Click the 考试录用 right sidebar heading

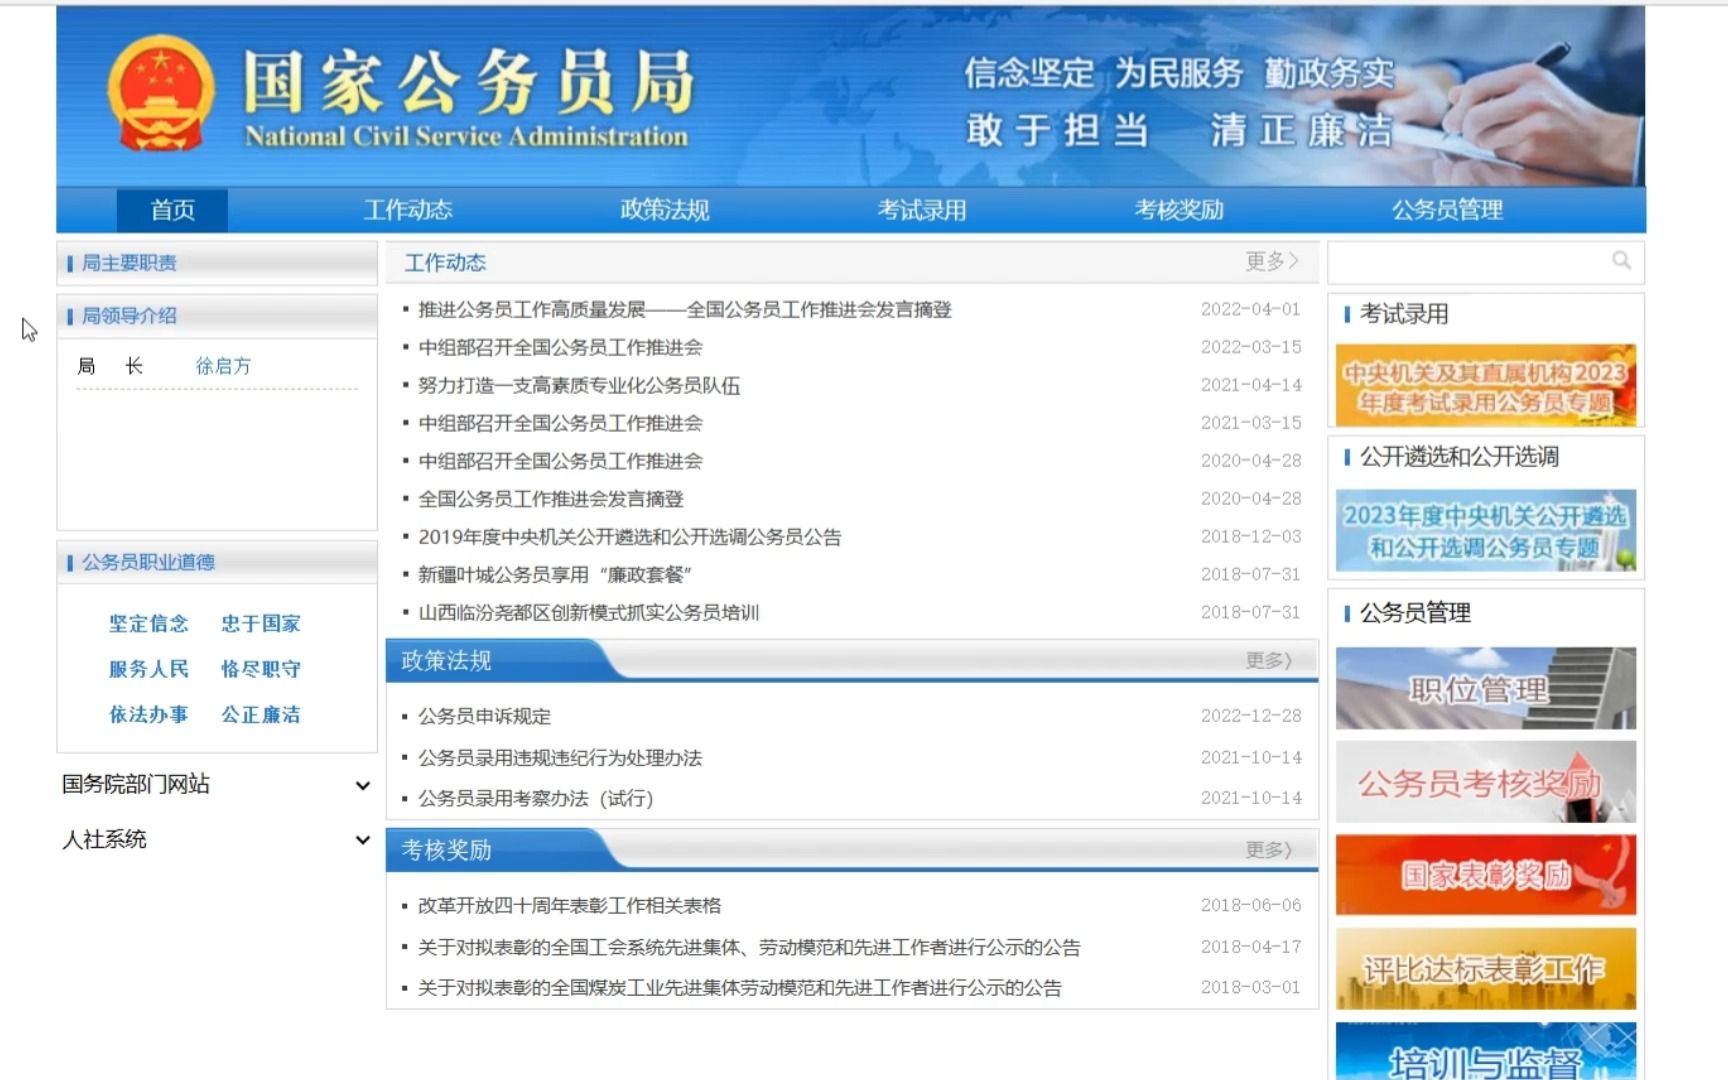[1404, 314]
